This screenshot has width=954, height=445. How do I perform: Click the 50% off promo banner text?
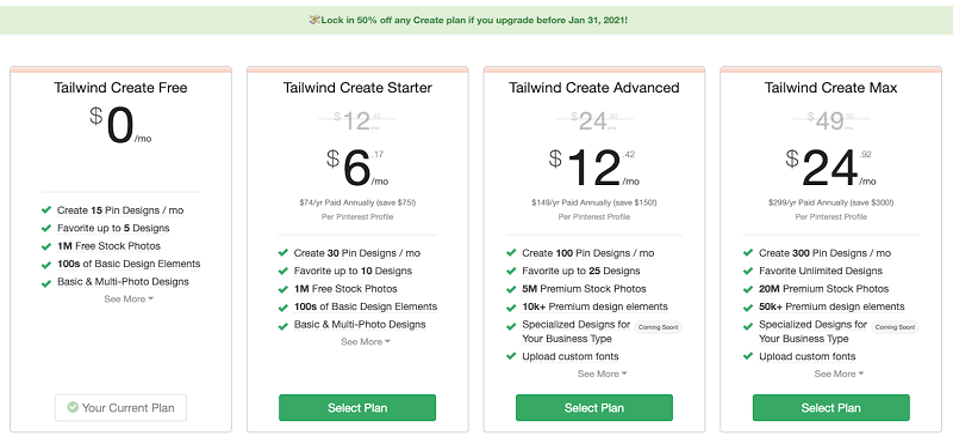(x=475, y=20)
